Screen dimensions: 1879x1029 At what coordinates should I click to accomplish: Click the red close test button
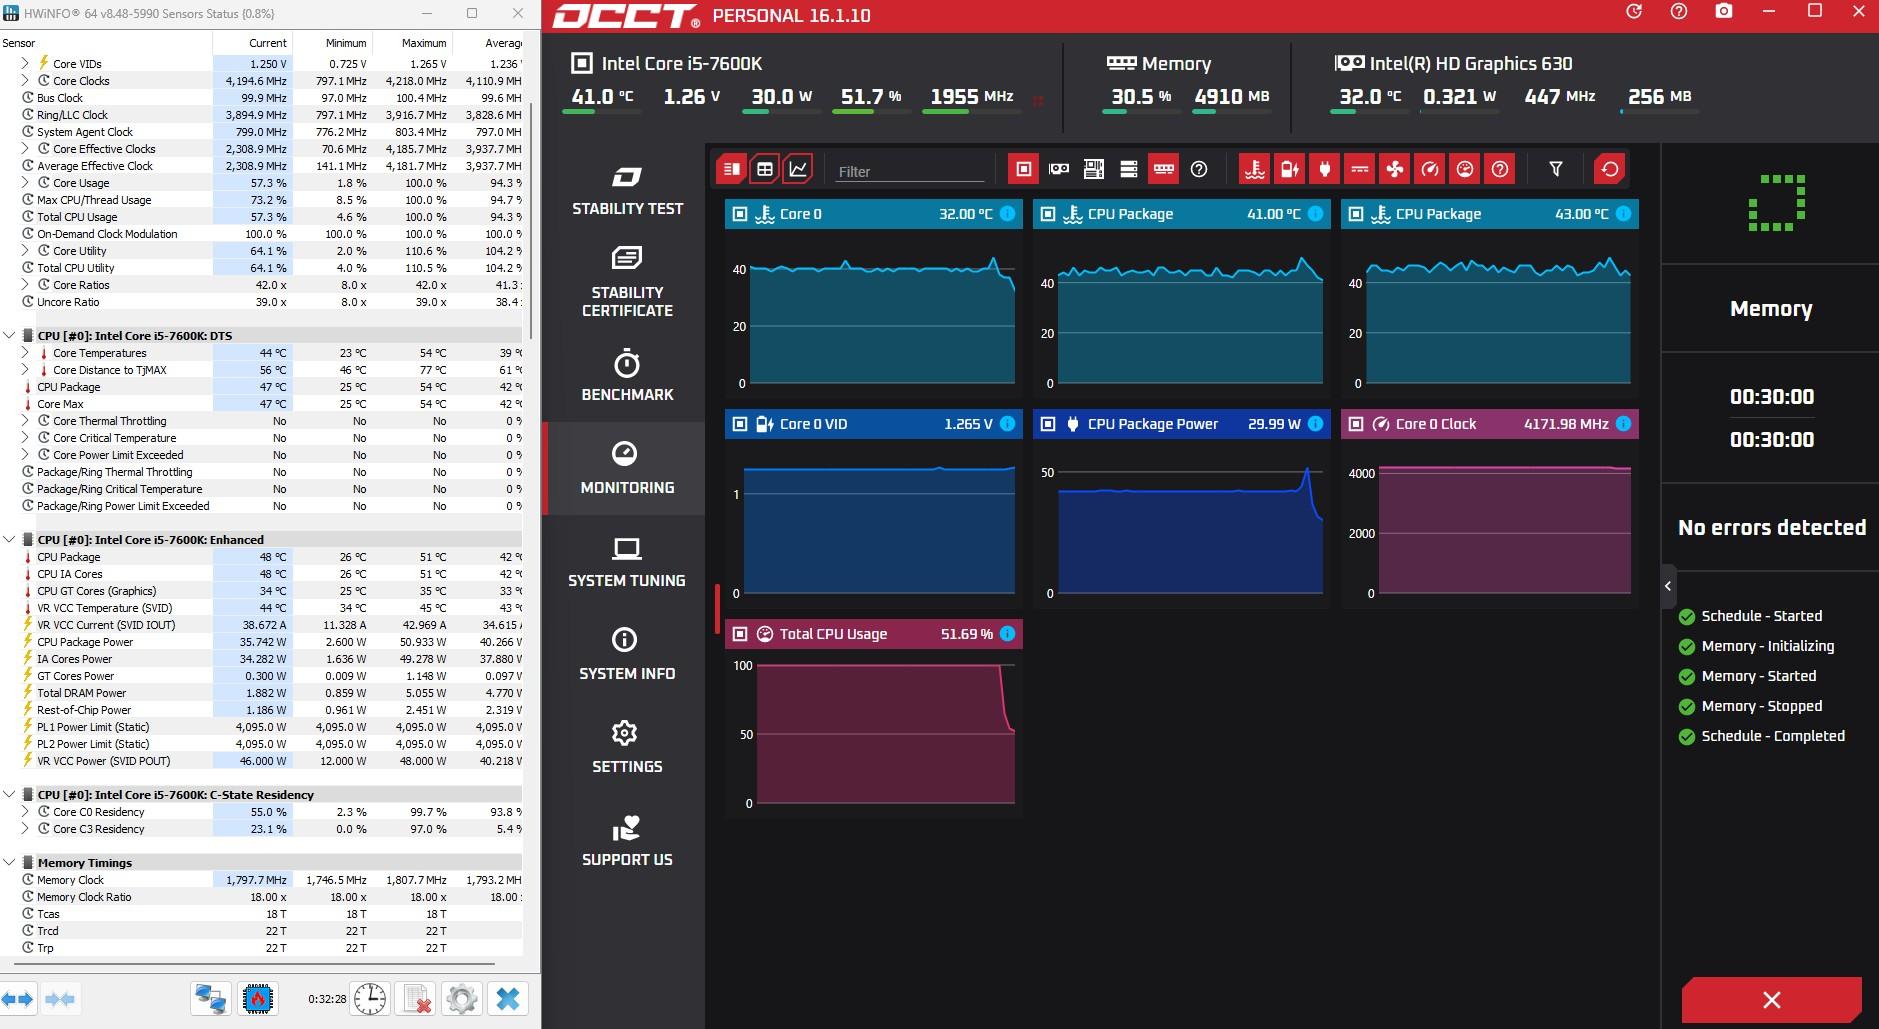[1771, 1000]
